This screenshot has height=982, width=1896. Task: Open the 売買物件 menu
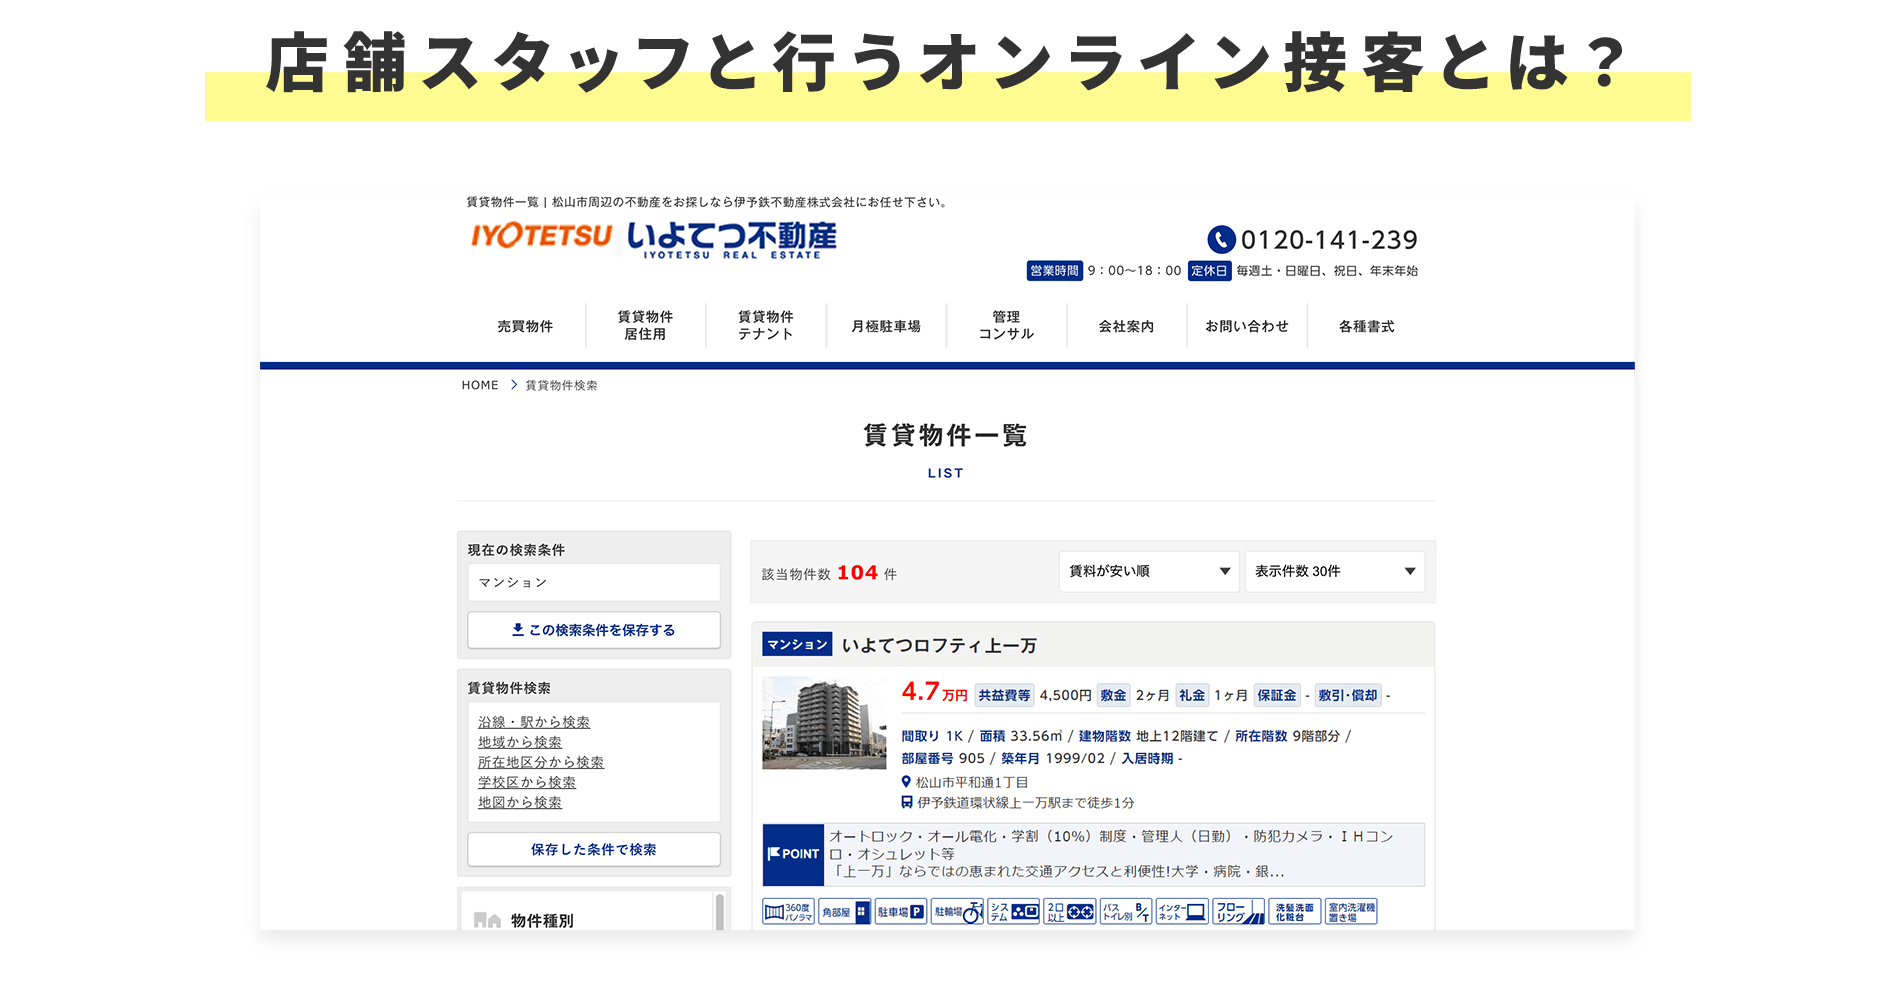coord(525,326)
